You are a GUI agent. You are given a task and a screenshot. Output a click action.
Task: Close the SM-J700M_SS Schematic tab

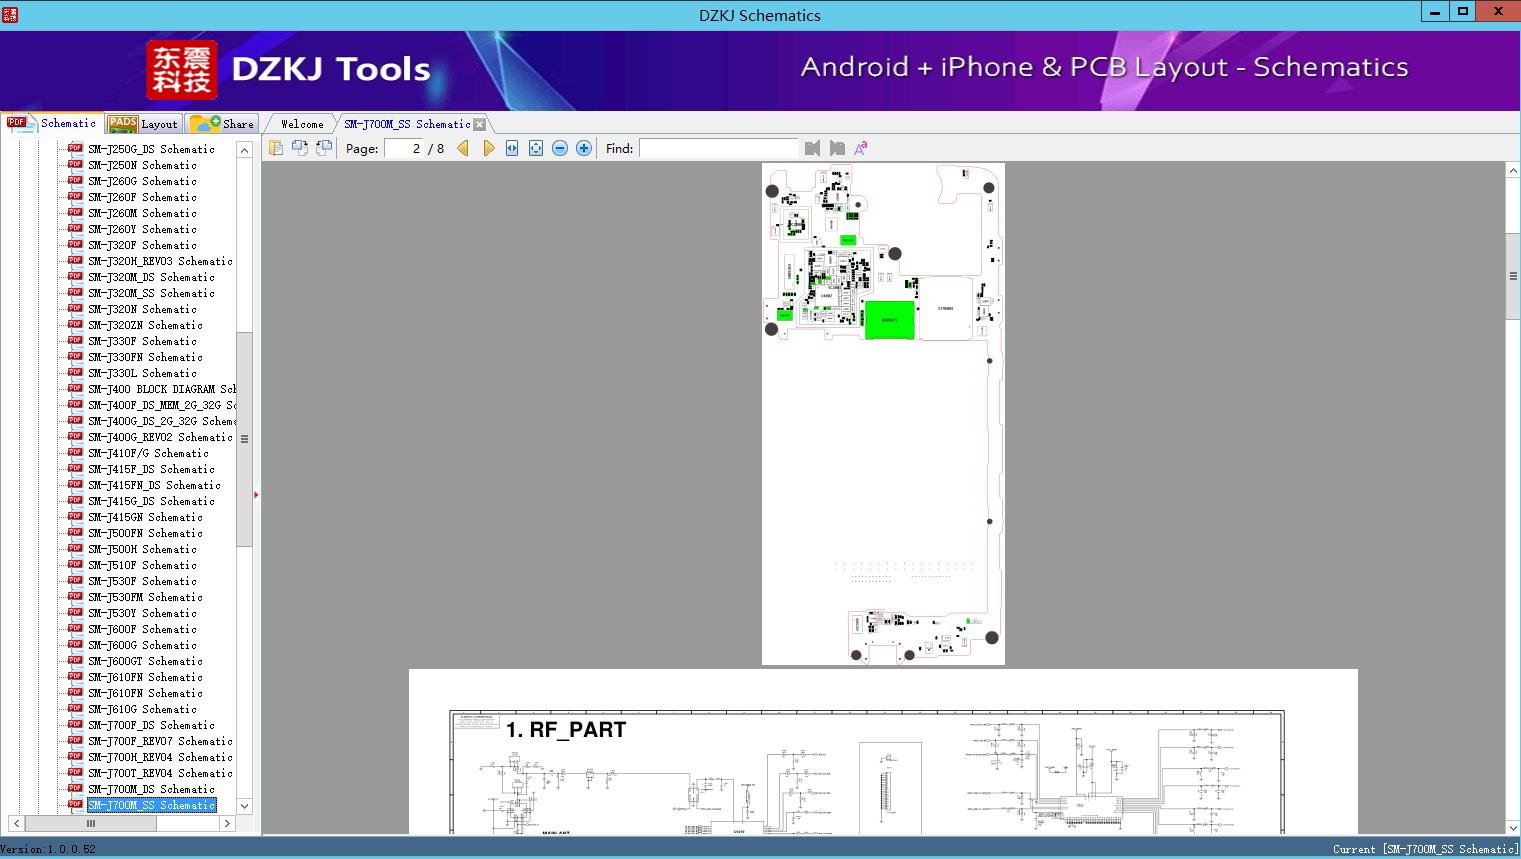(x=480, y=124)
